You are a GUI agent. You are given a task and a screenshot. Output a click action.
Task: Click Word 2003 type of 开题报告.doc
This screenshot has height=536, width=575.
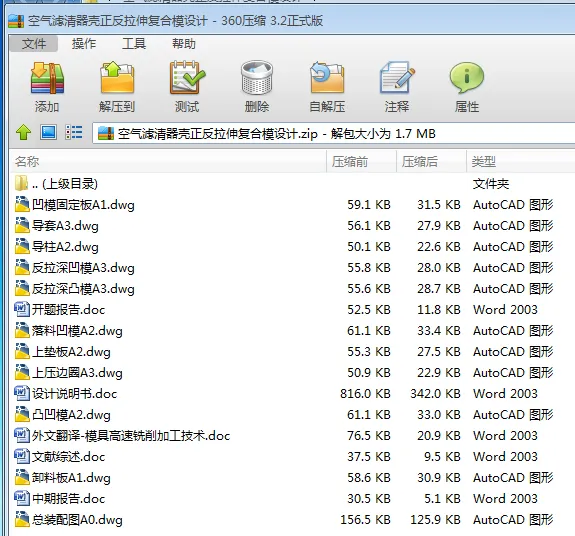coord(505,309)
